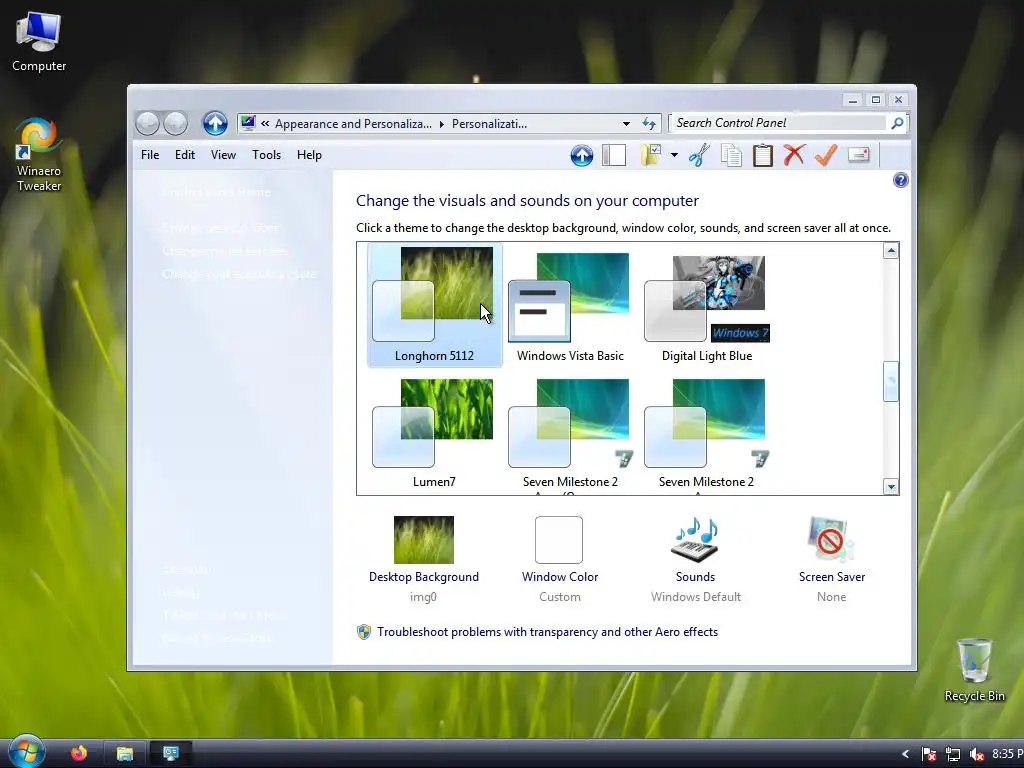Screen dimensions: 1024x768
Task: Click Change mouse pointers in sidebar
Action: point(224,251)
